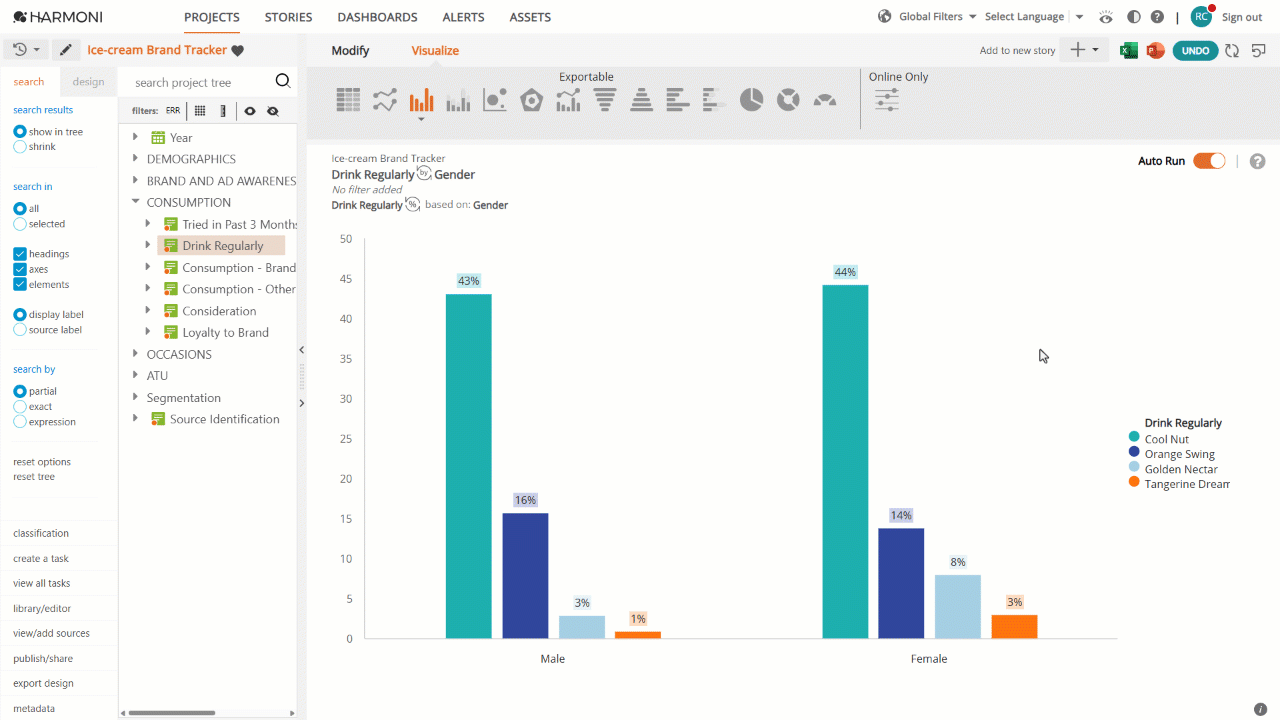1280x720 pixels.
Task: Select the donut chart icon
Action: 788,99
